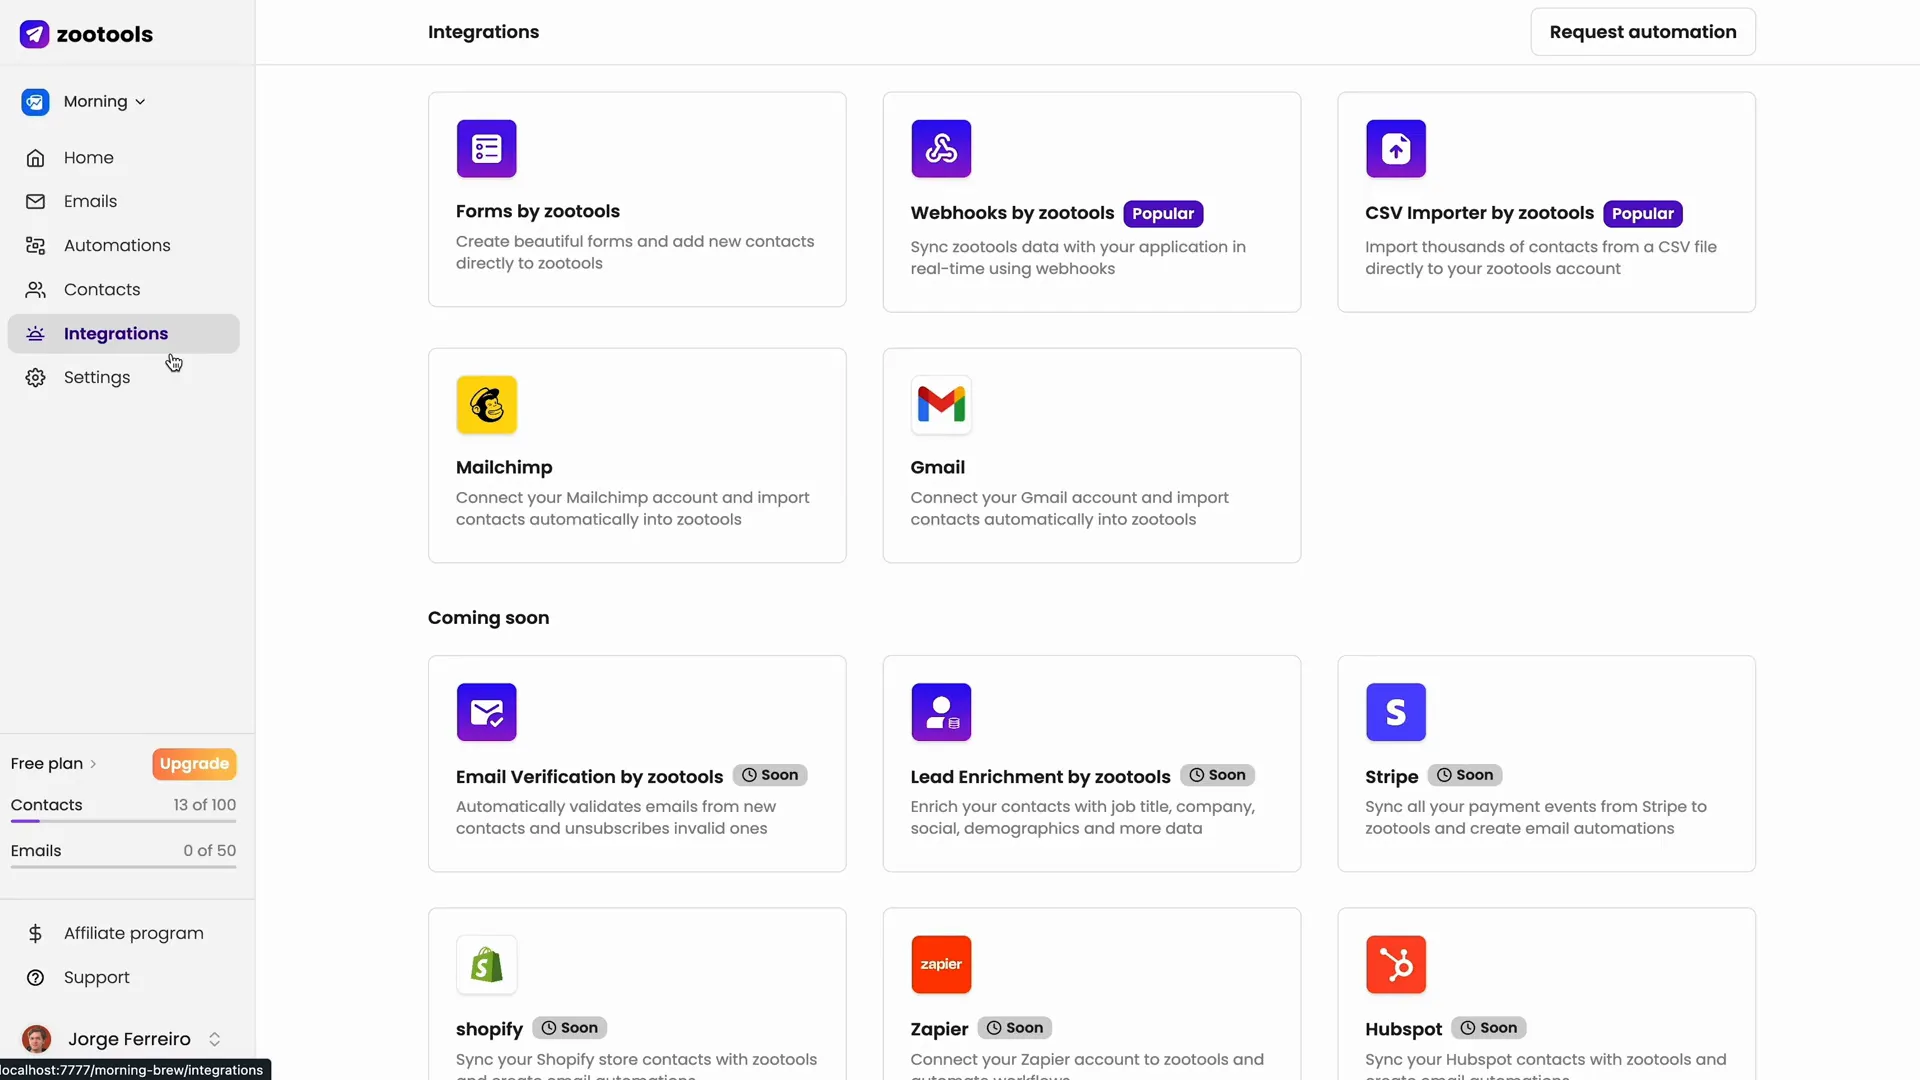Click the Contacts usage progress bar

123,822
